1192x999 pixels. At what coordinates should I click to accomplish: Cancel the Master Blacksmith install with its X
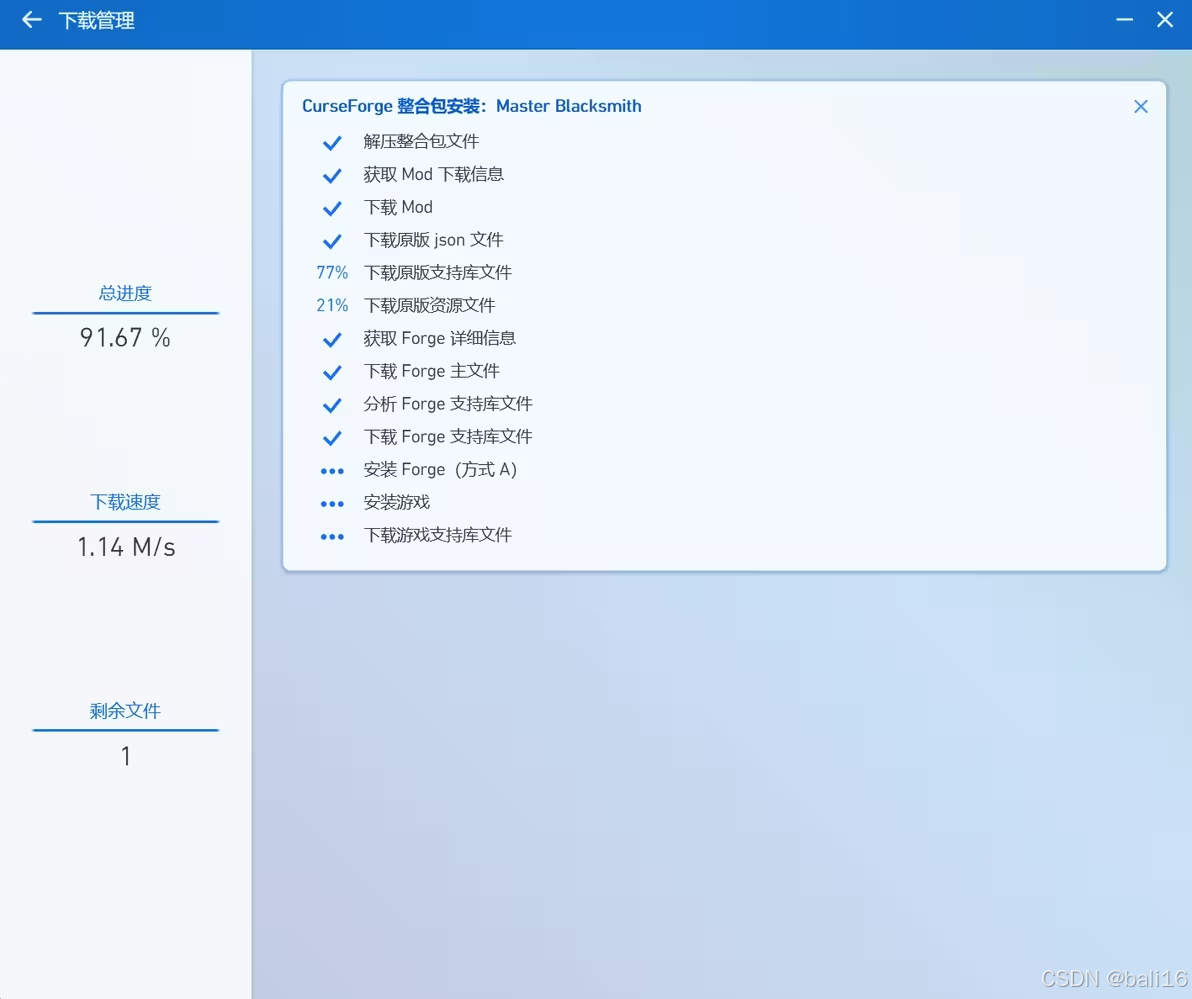point(1140,106)
